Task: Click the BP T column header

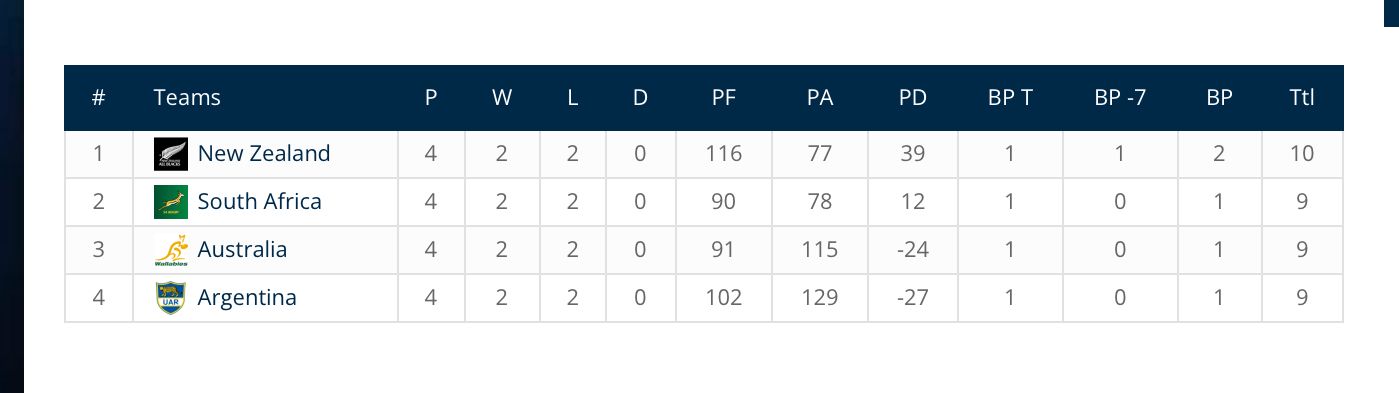Action: 1010,98
